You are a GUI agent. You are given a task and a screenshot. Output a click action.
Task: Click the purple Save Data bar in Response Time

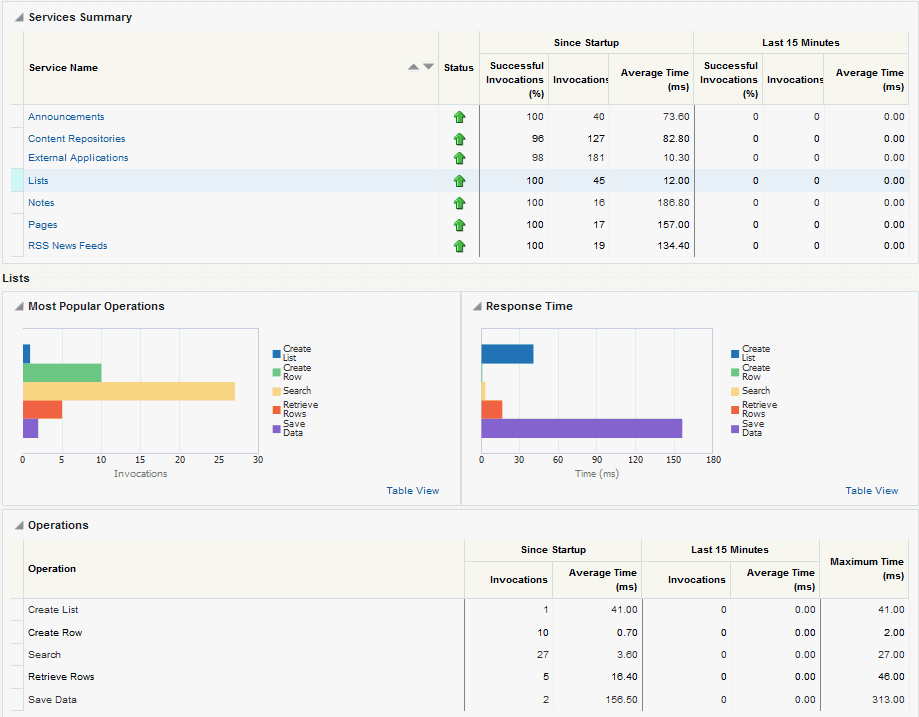pyautogui.click(x=581, y=428)
